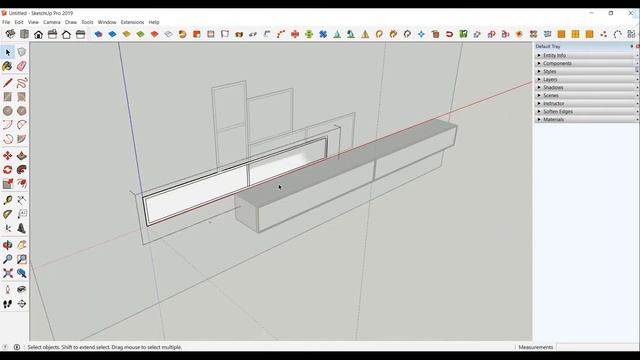Choose the Orbit tool
640x360 pixels.
pyautogui.click(x=8, y=245)
